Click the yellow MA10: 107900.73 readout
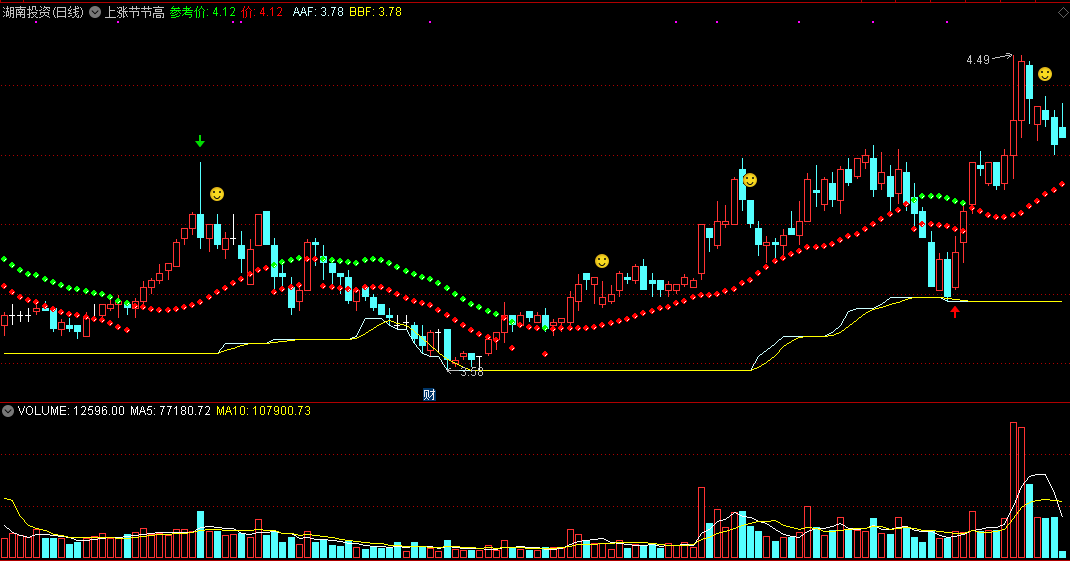This screenshot has height=561, width=1070. pos(263,411)
